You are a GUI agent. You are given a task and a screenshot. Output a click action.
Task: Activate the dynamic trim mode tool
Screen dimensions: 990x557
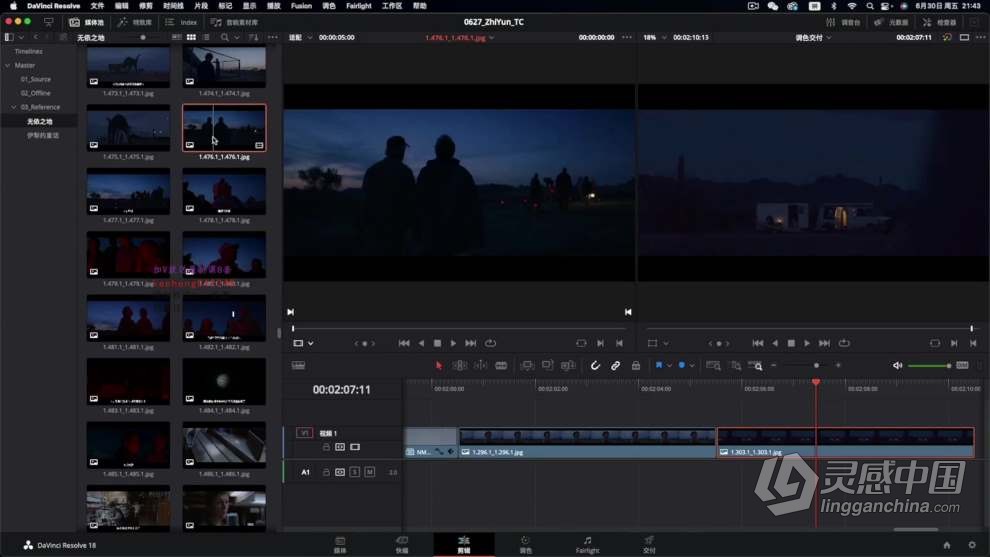480,366
